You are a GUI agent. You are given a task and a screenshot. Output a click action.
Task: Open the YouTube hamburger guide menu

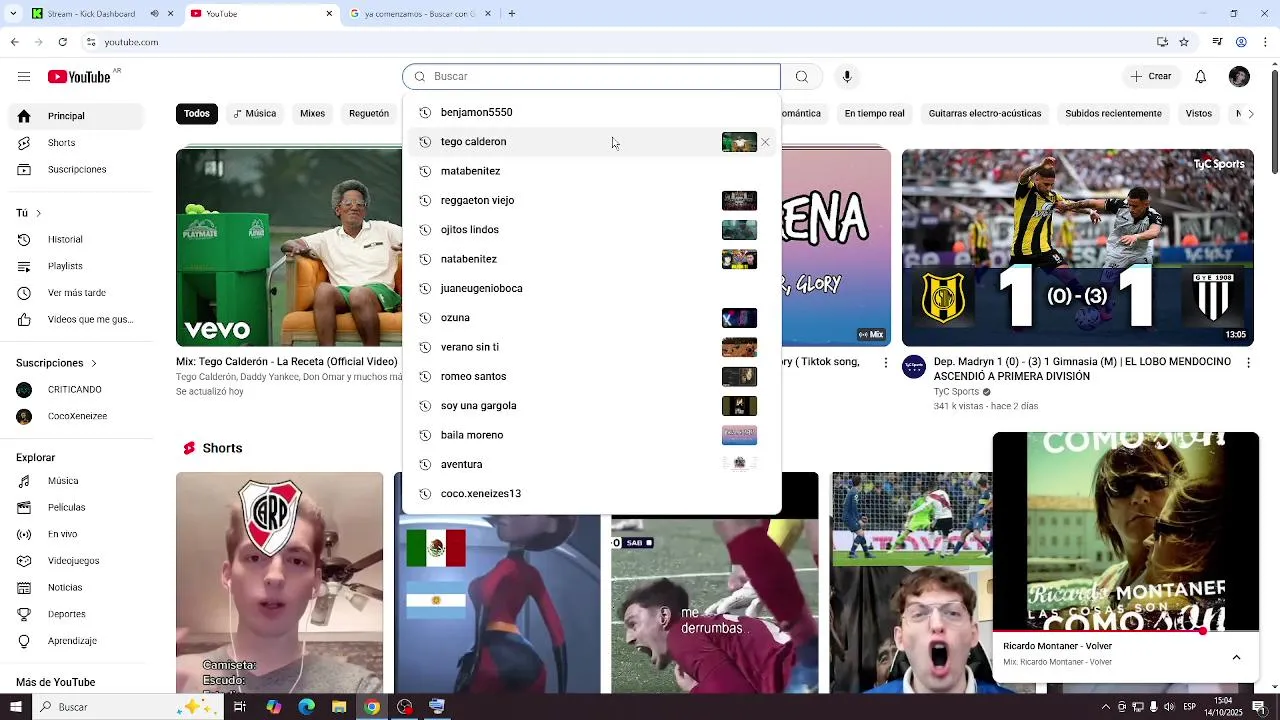(x=24, y=77)
